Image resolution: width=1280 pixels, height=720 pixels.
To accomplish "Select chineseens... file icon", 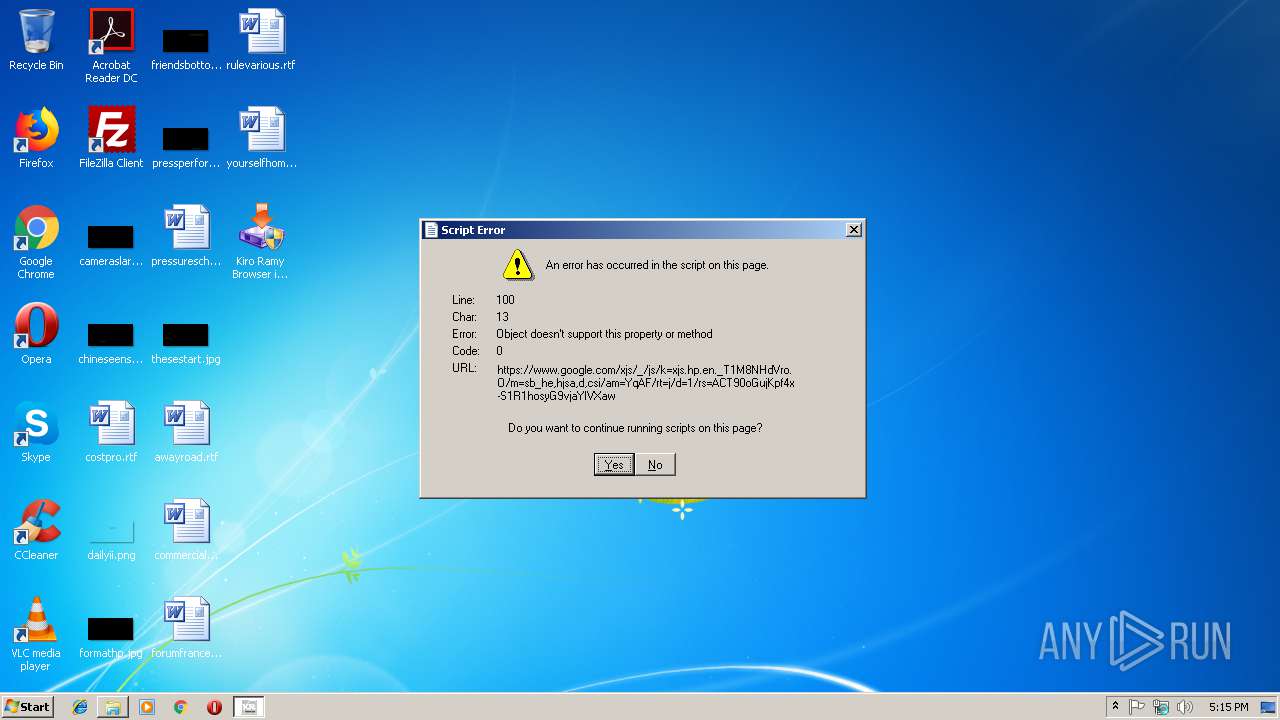I will tap(111, 343).
